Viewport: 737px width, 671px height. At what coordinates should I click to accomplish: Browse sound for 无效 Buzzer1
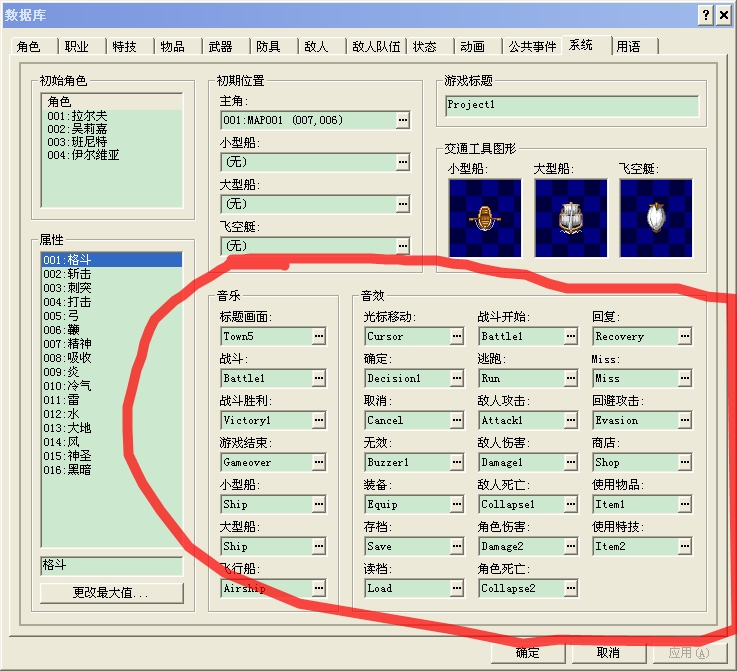(x=456, y=462)
